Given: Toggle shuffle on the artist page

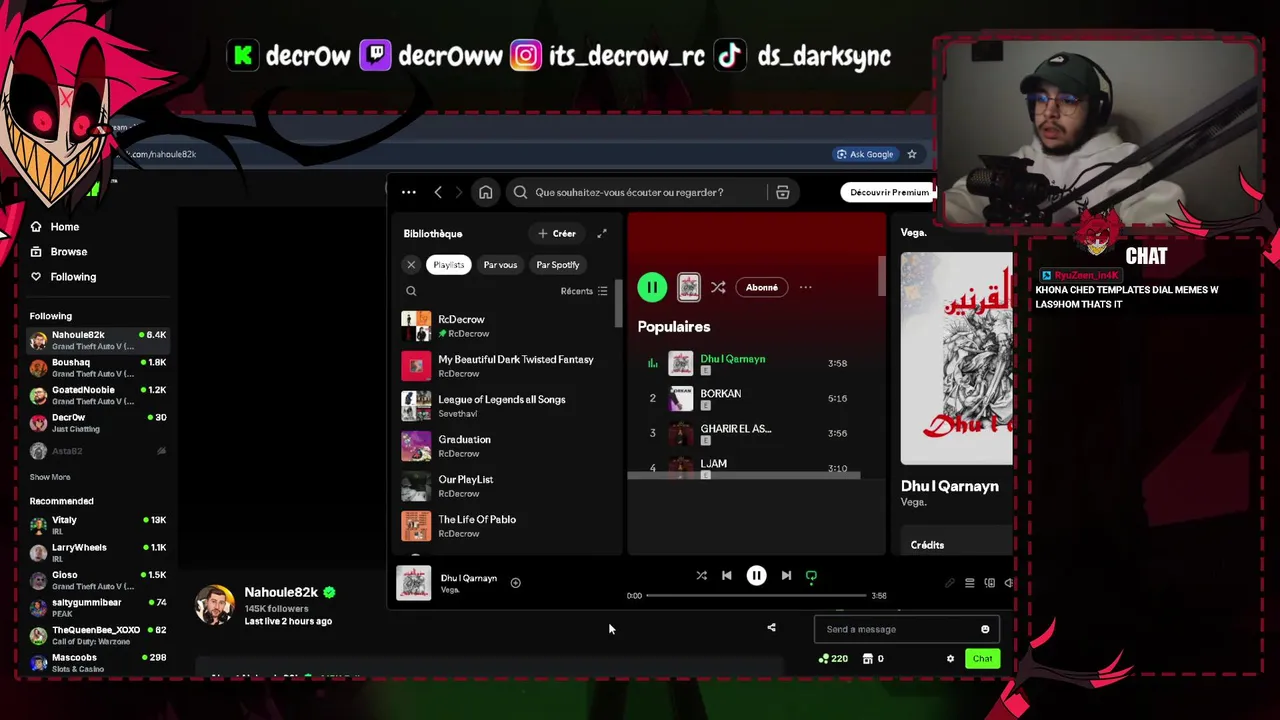Looking at the screenshot, I should pyautogui.click(x=718, y=288).
